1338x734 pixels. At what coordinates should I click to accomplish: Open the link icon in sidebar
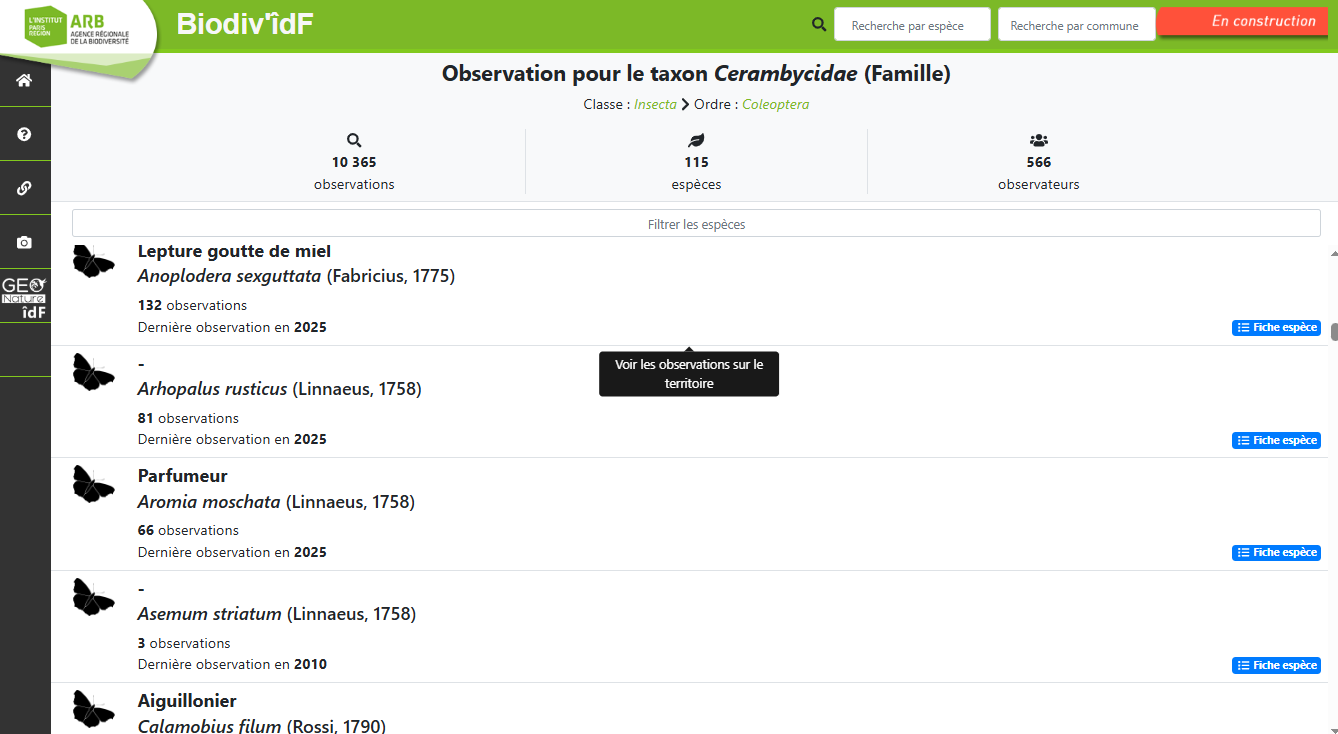(x=24, y=188)
